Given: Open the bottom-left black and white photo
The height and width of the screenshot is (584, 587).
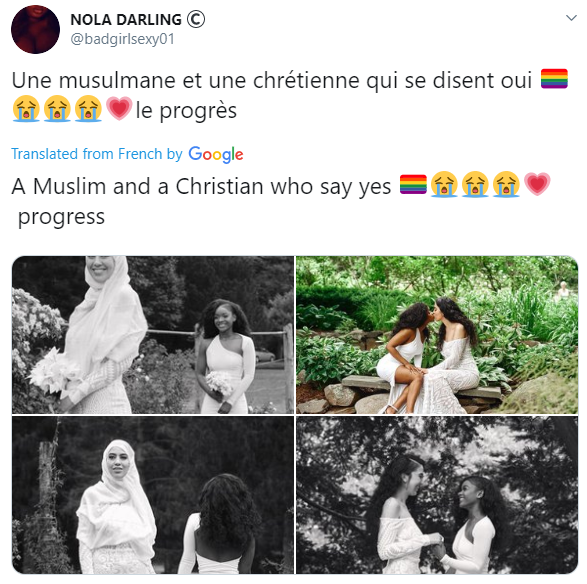Looking at the screenshot, I should 153,495.
